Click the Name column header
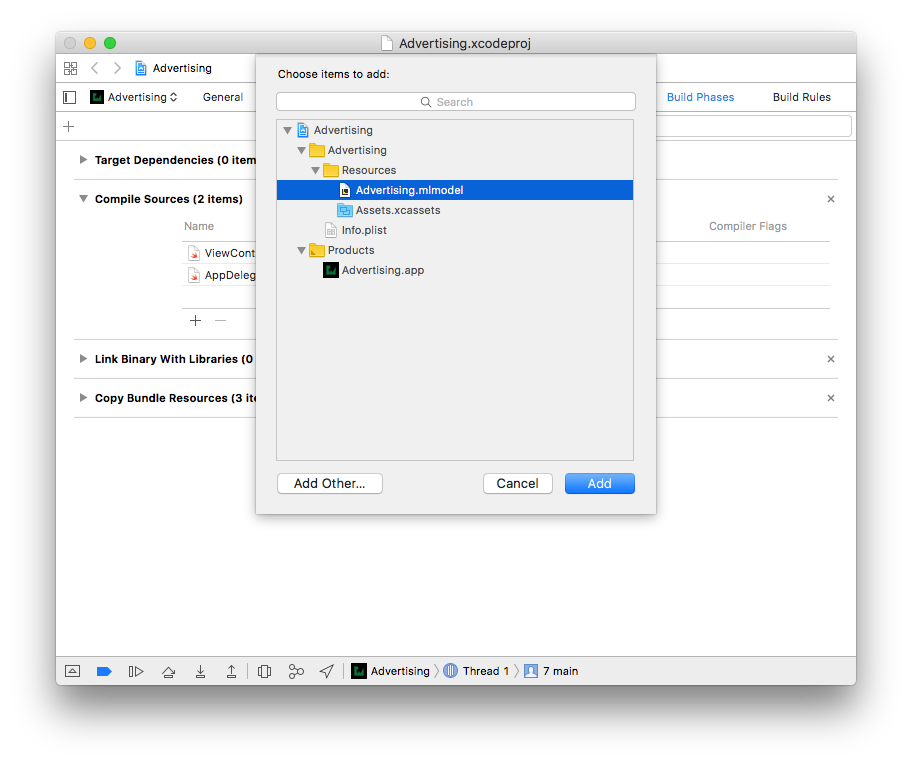The width and height of the screenshot is (912, 765). (199, 226)
